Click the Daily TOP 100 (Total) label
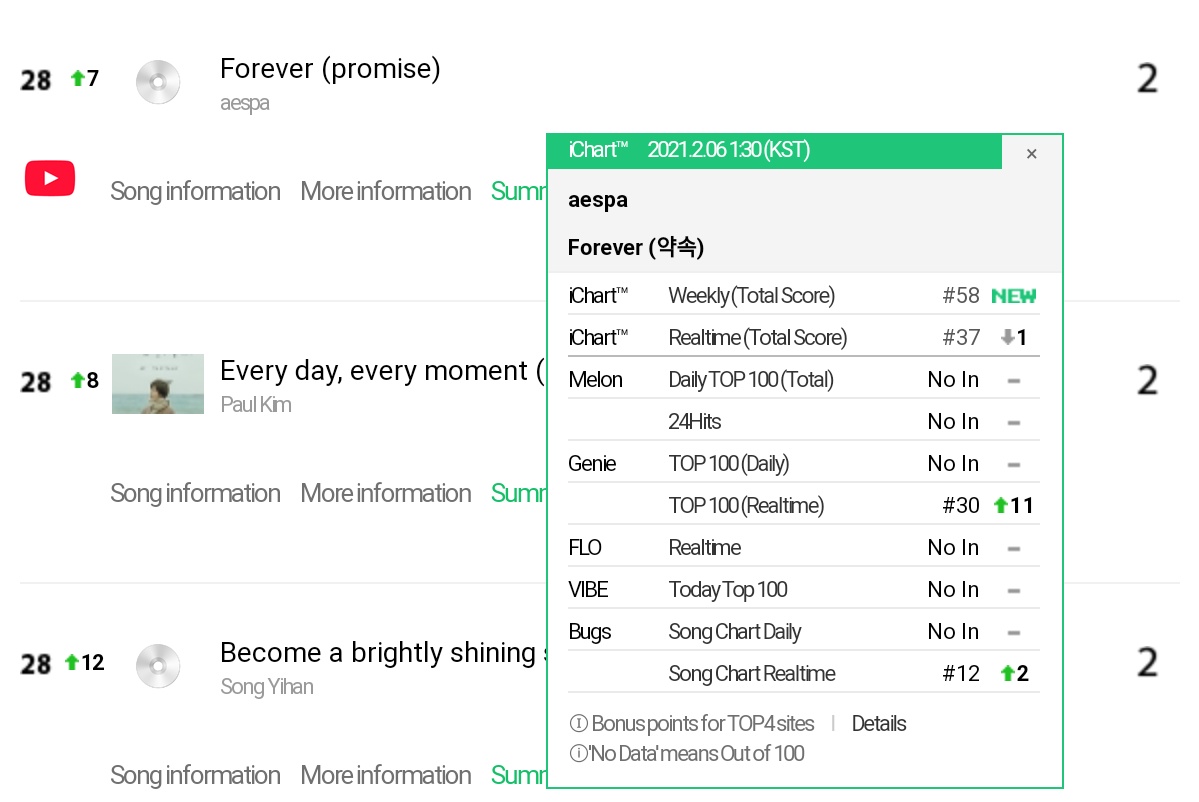This screenshot has height=802, width=1199. pyautogui.click(x=751, y=380)
